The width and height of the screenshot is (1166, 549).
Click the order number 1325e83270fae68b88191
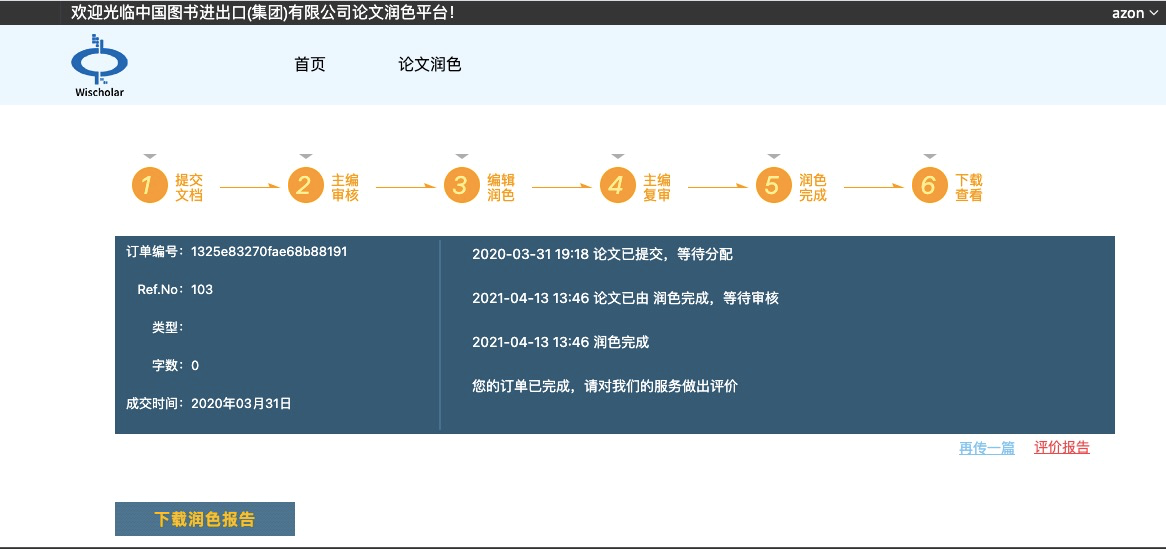[x=269, y=252]
